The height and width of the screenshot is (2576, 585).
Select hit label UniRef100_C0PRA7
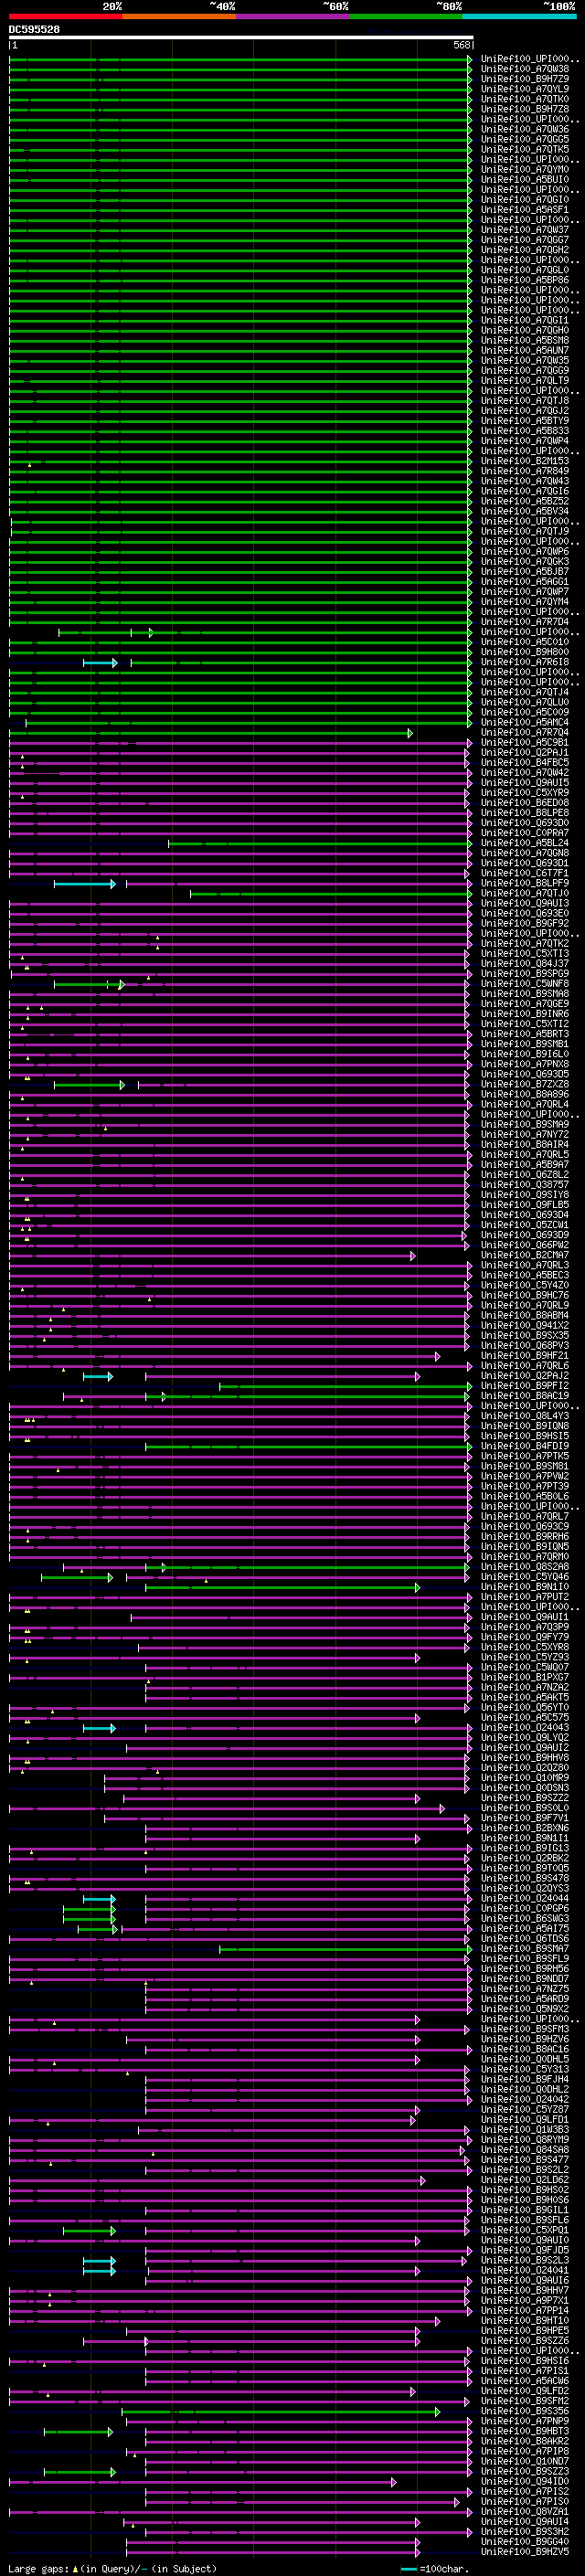(x=525, y=833)
